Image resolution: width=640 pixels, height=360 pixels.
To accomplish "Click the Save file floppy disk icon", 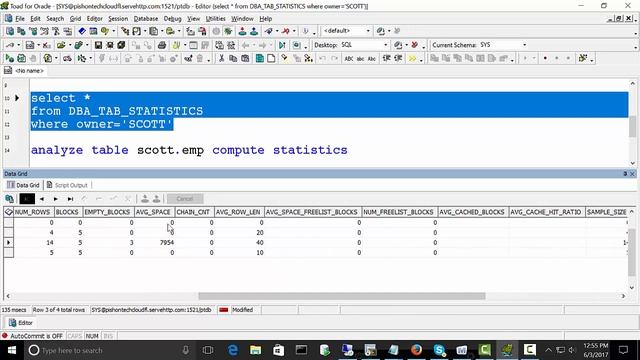I will tap(98, 45).
